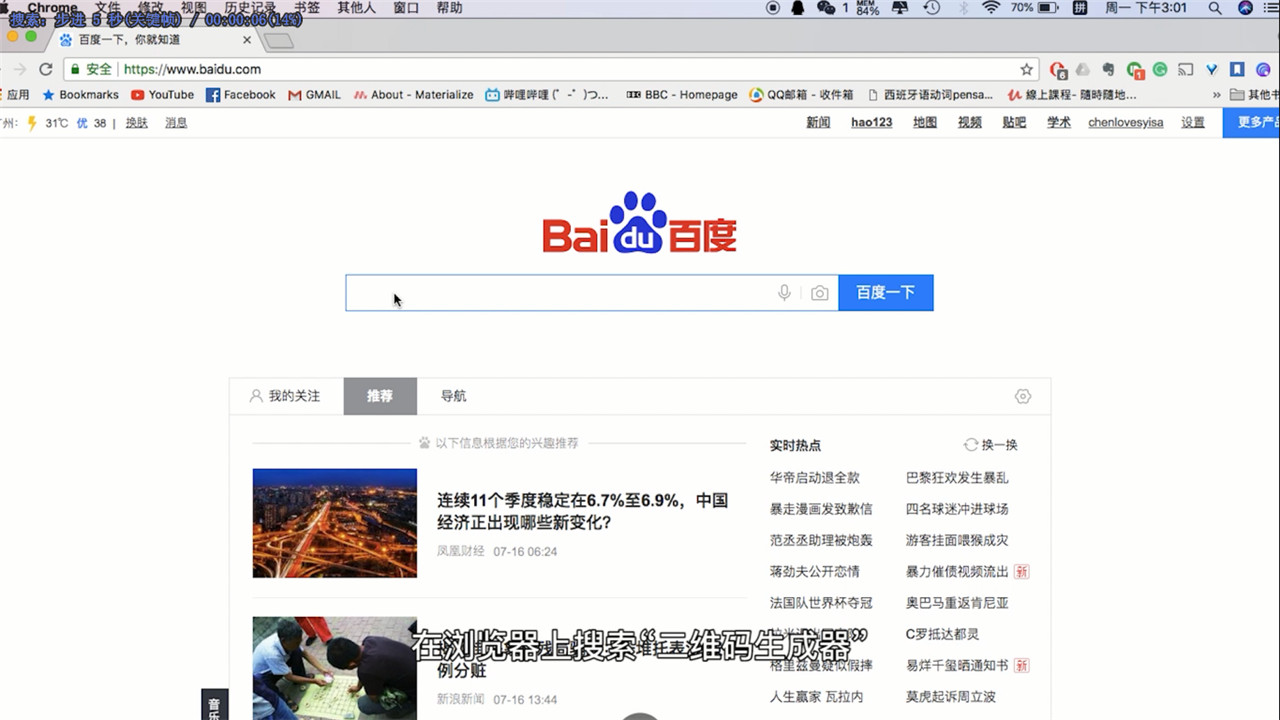Click the red extension icon with badge 6
Image resolution: width=1280 pixels, height=720 pixels.
(x=1058, y=70)
